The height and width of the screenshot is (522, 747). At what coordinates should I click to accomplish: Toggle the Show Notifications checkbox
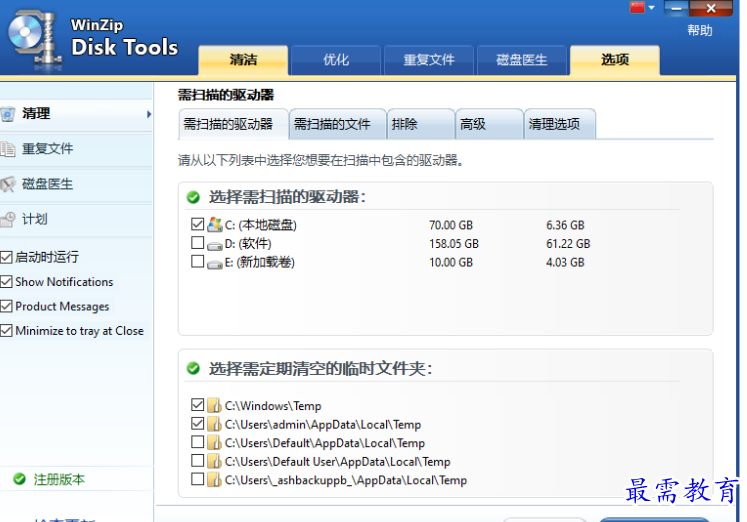(6, 281)
